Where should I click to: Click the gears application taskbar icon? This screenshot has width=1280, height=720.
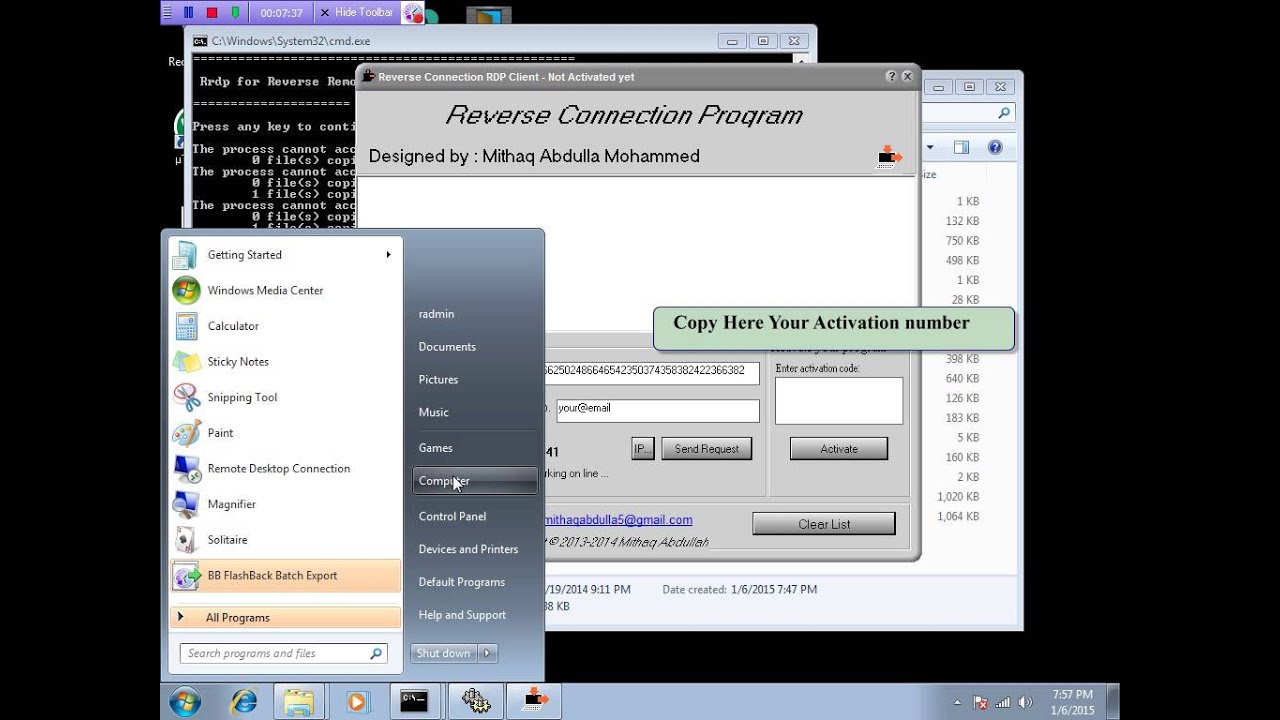474,701
